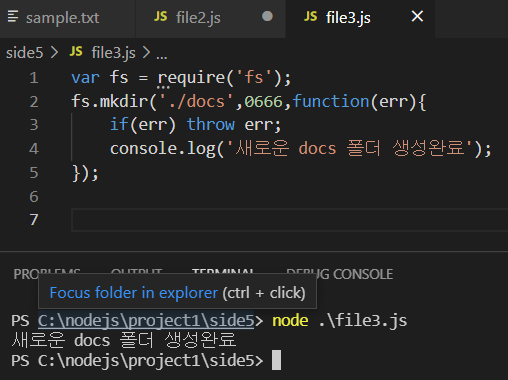Switch to the sample.txt tab
Viewport: 508px width, 380px height.
62,18
